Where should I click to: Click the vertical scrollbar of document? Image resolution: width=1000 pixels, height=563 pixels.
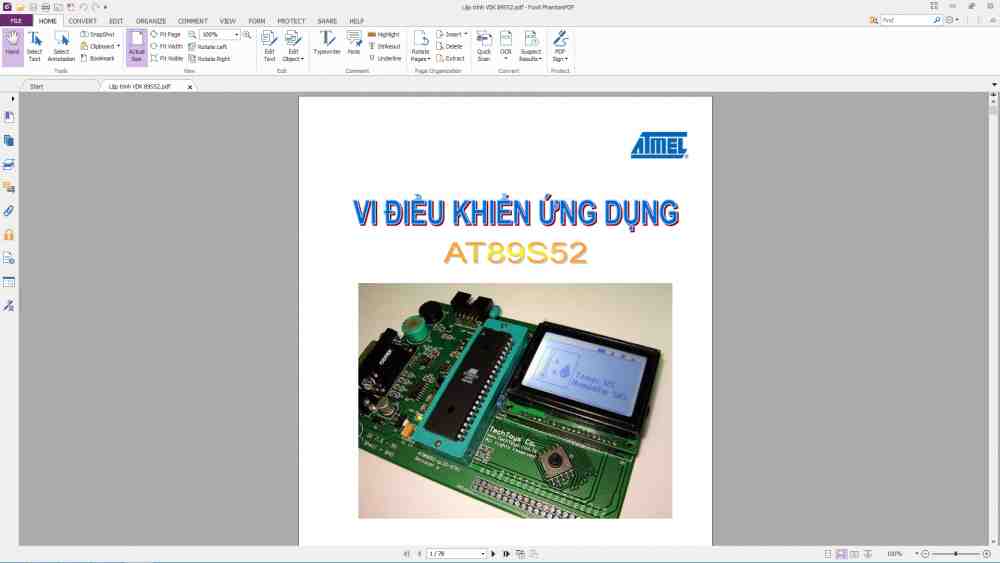point(993,319)
